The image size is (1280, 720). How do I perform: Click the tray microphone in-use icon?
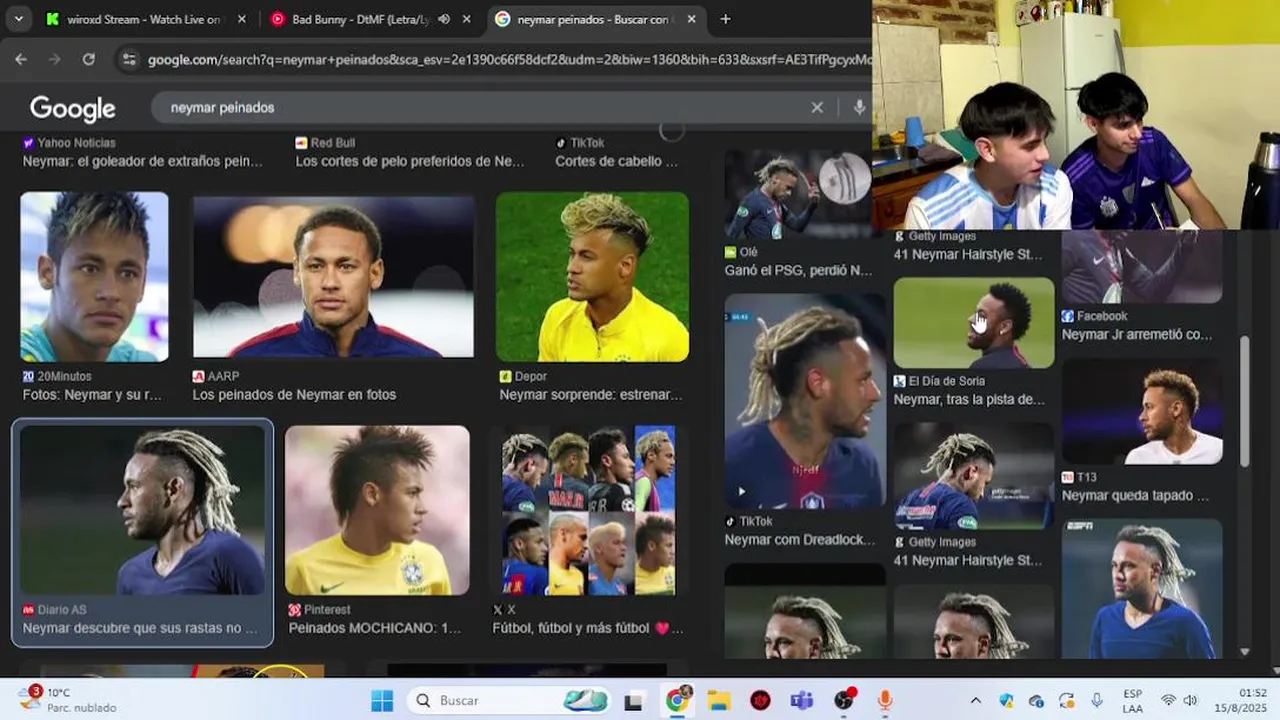click(x=1097, y=701)
